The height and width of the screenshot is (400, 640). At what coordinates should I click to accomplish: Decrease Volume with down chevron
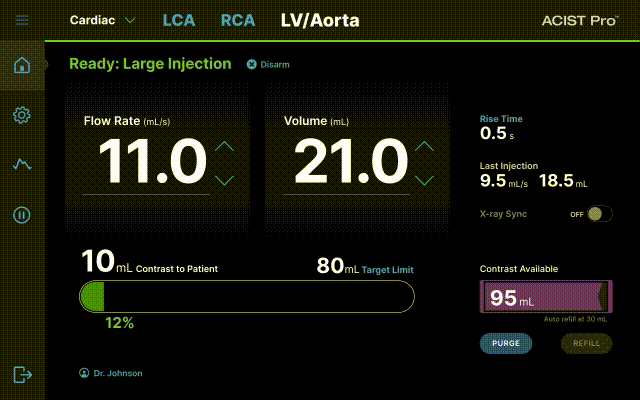[x=425, y=180]
